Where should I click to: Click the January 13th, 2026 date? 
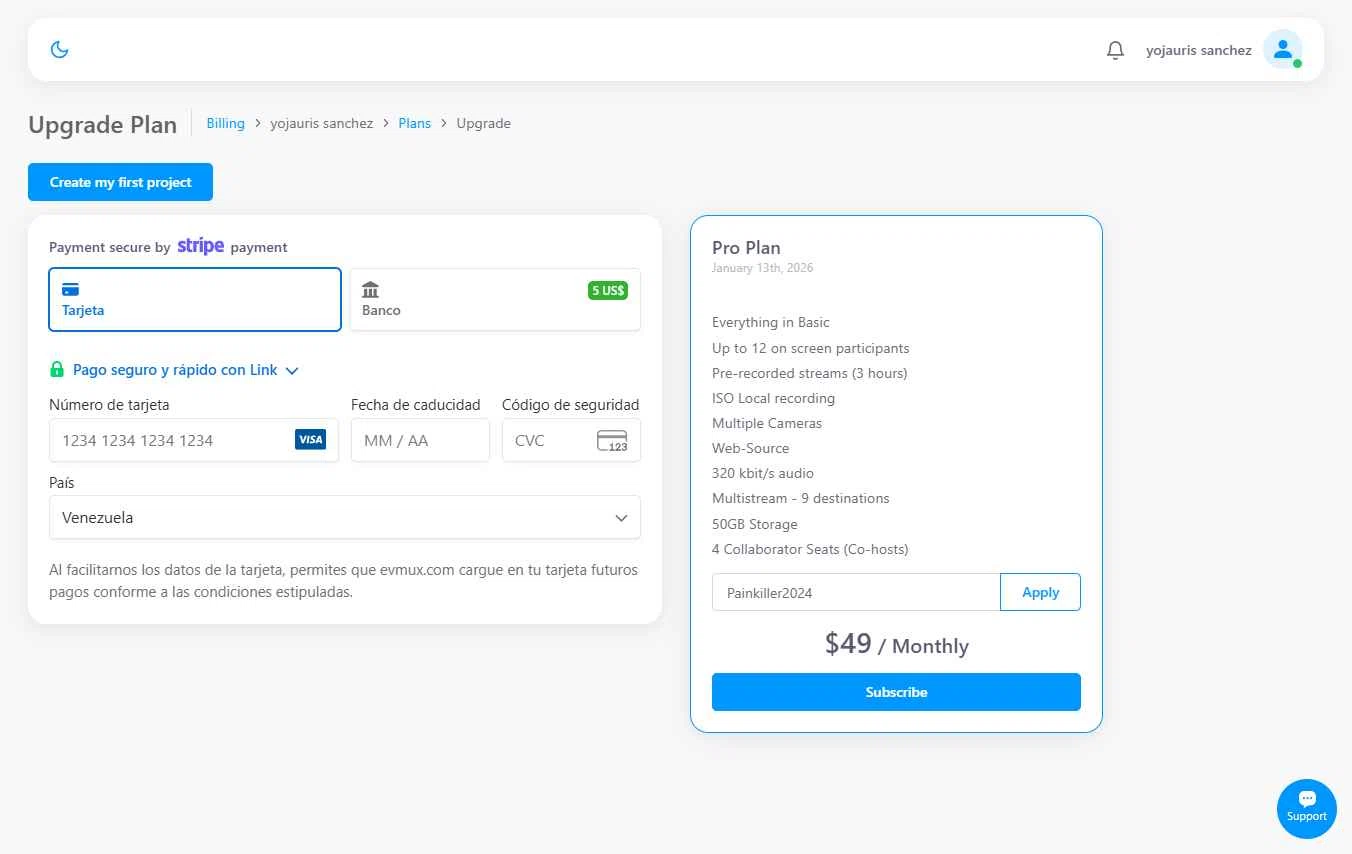(762, 268)
